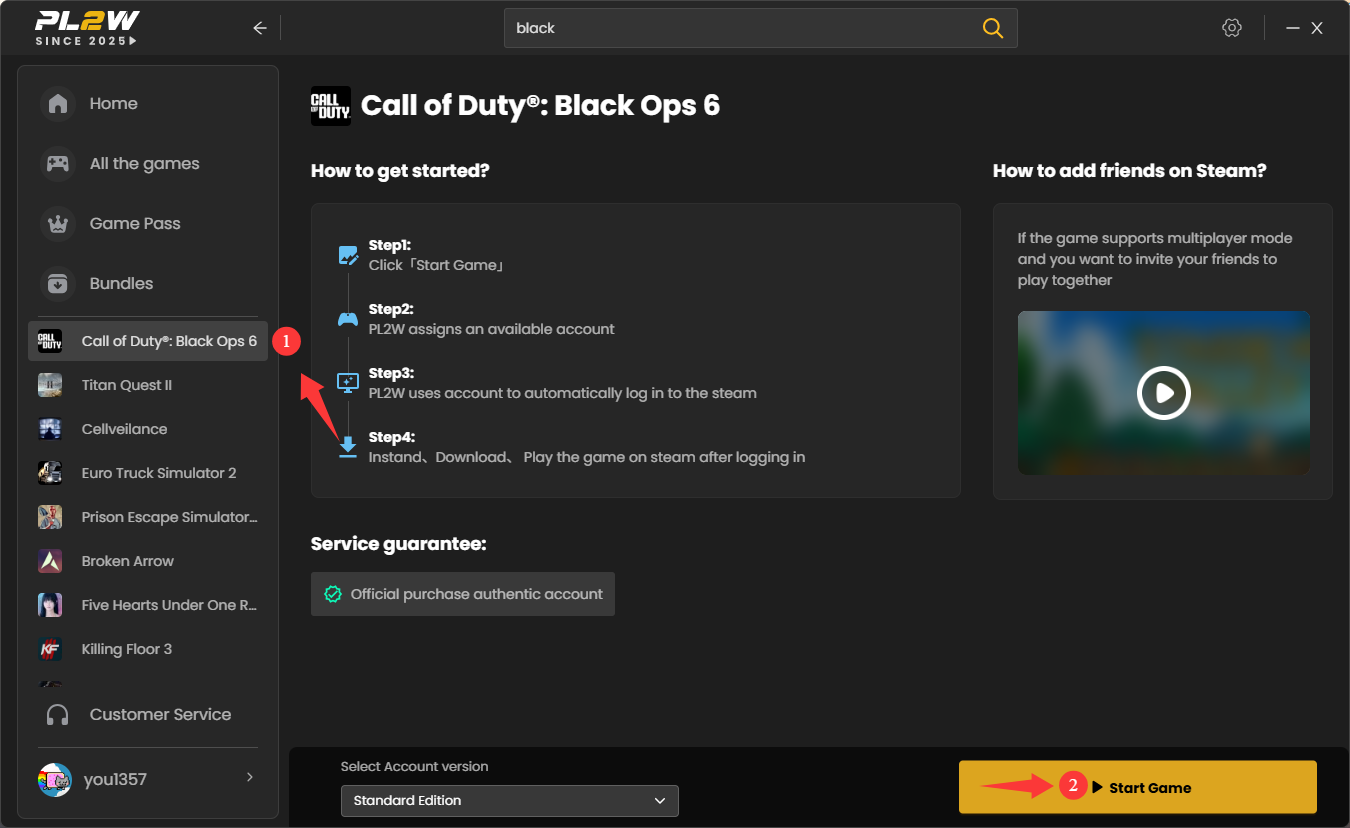Select Prison Escape Simulator game
The image size is (1350, 828).
coord(148,517)
